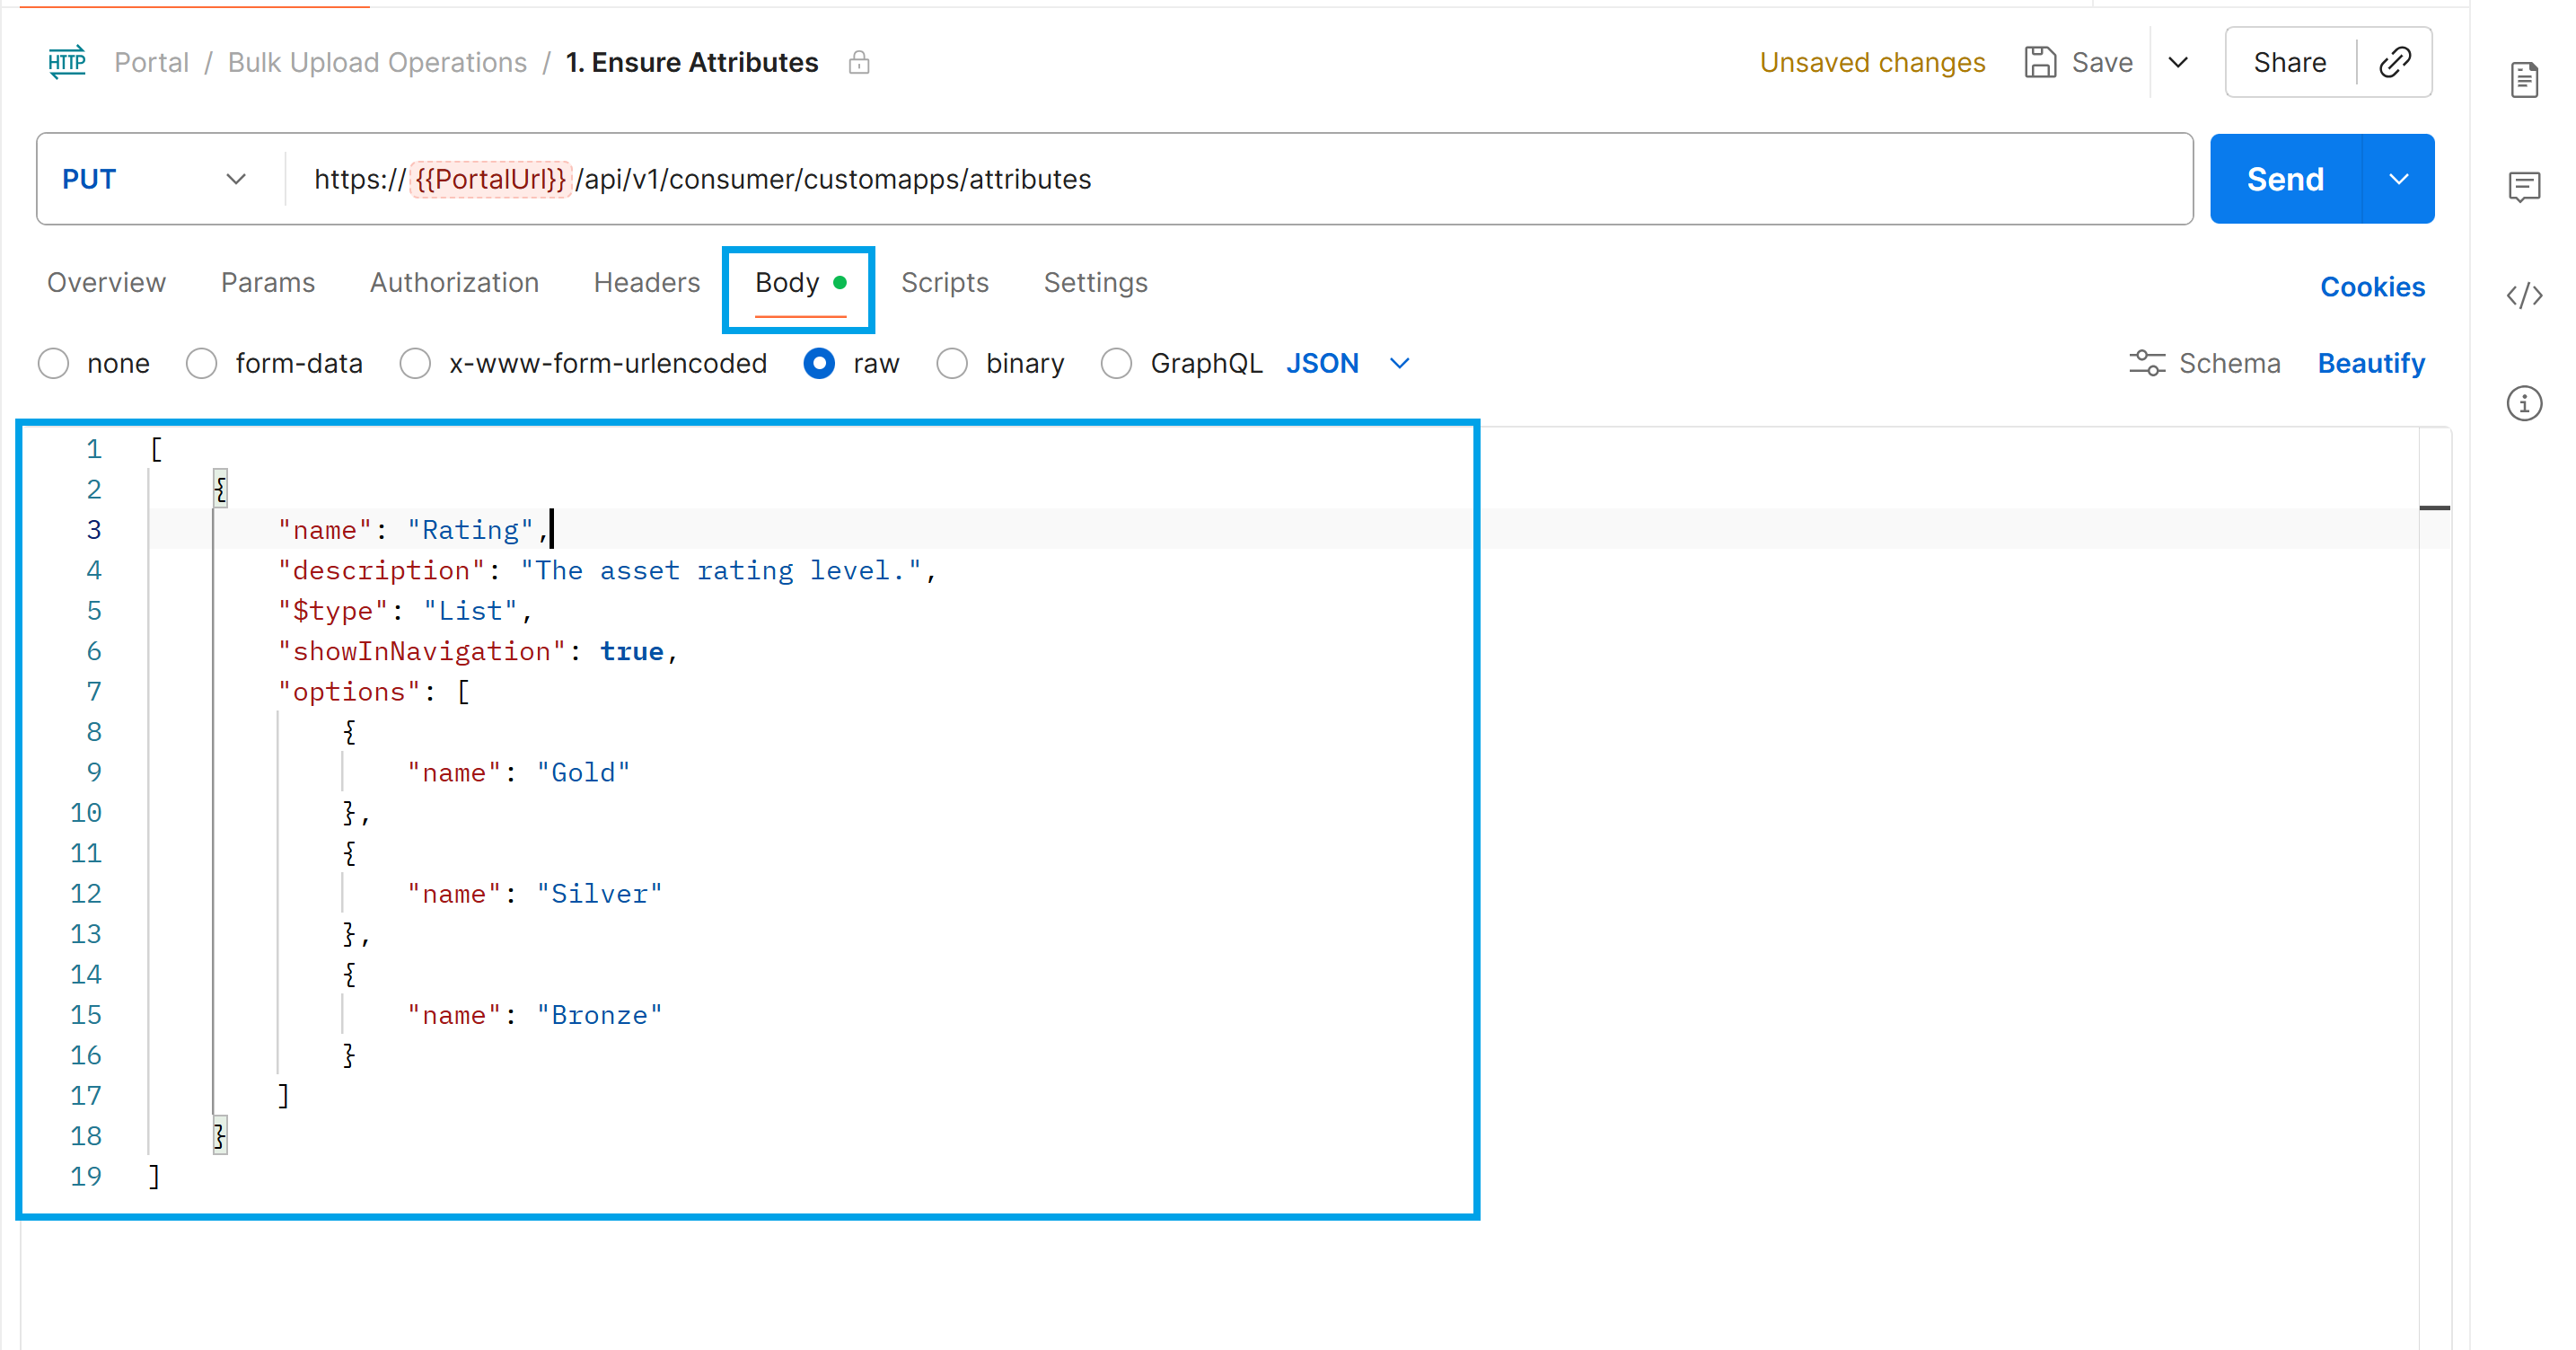Click the HTTP icon in the breadcrumb

coord(66,62)
